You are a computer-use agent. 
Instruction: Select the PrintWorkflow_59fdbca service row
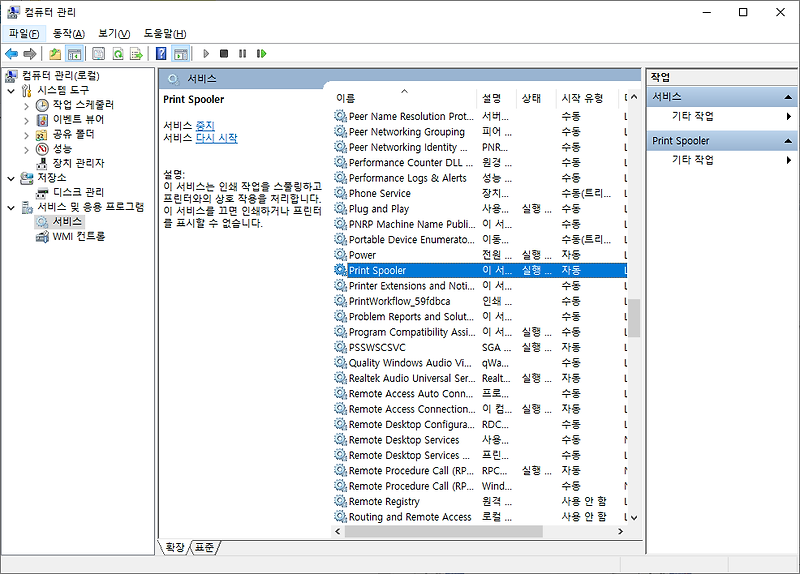480,301
